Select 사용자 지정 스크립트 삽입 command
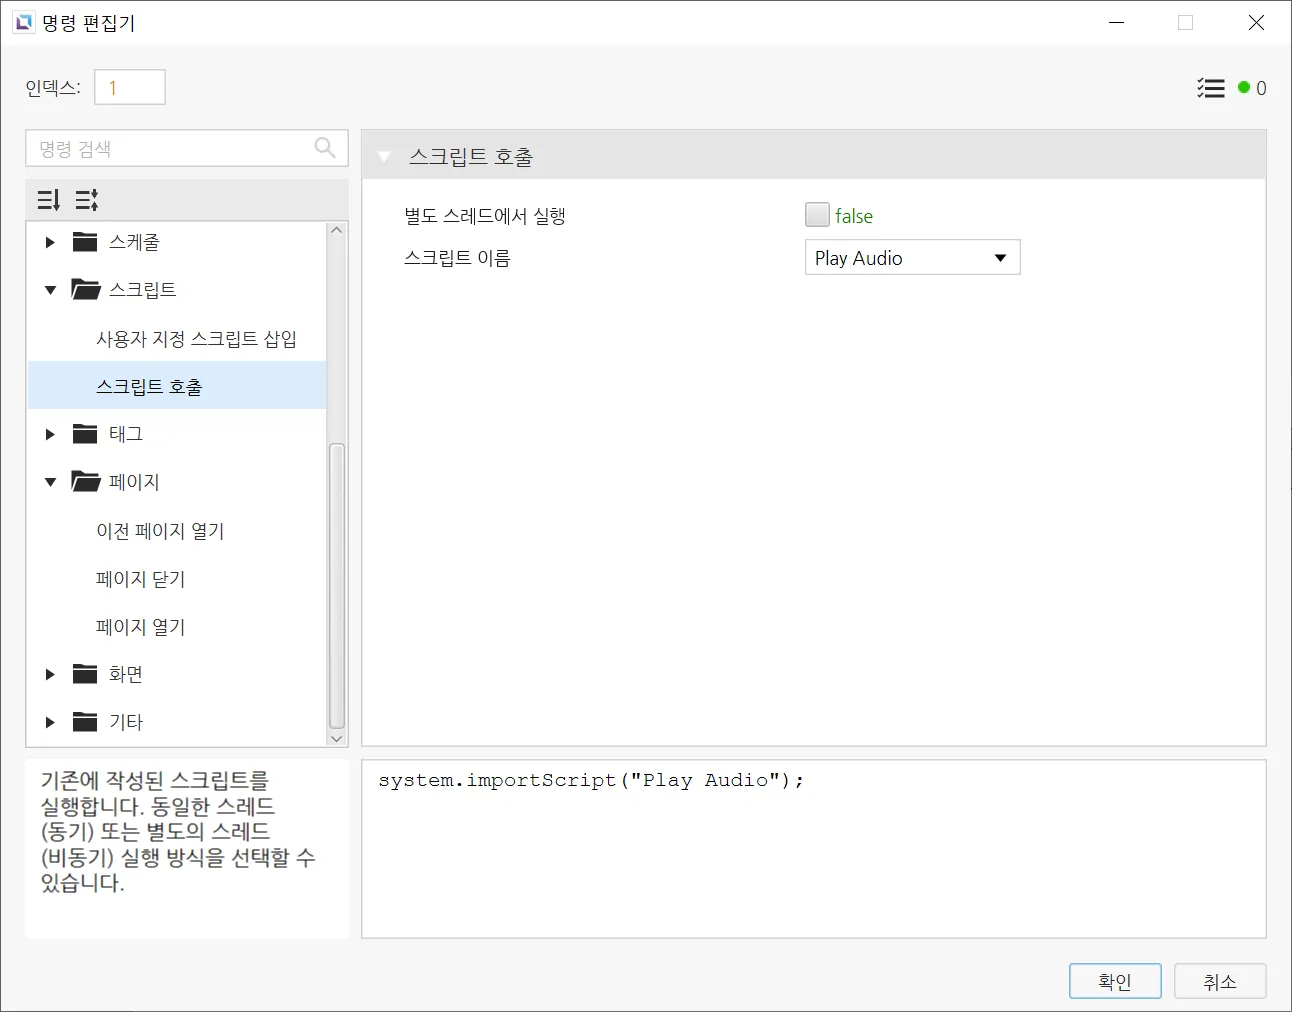 click(x=196, y=339)
